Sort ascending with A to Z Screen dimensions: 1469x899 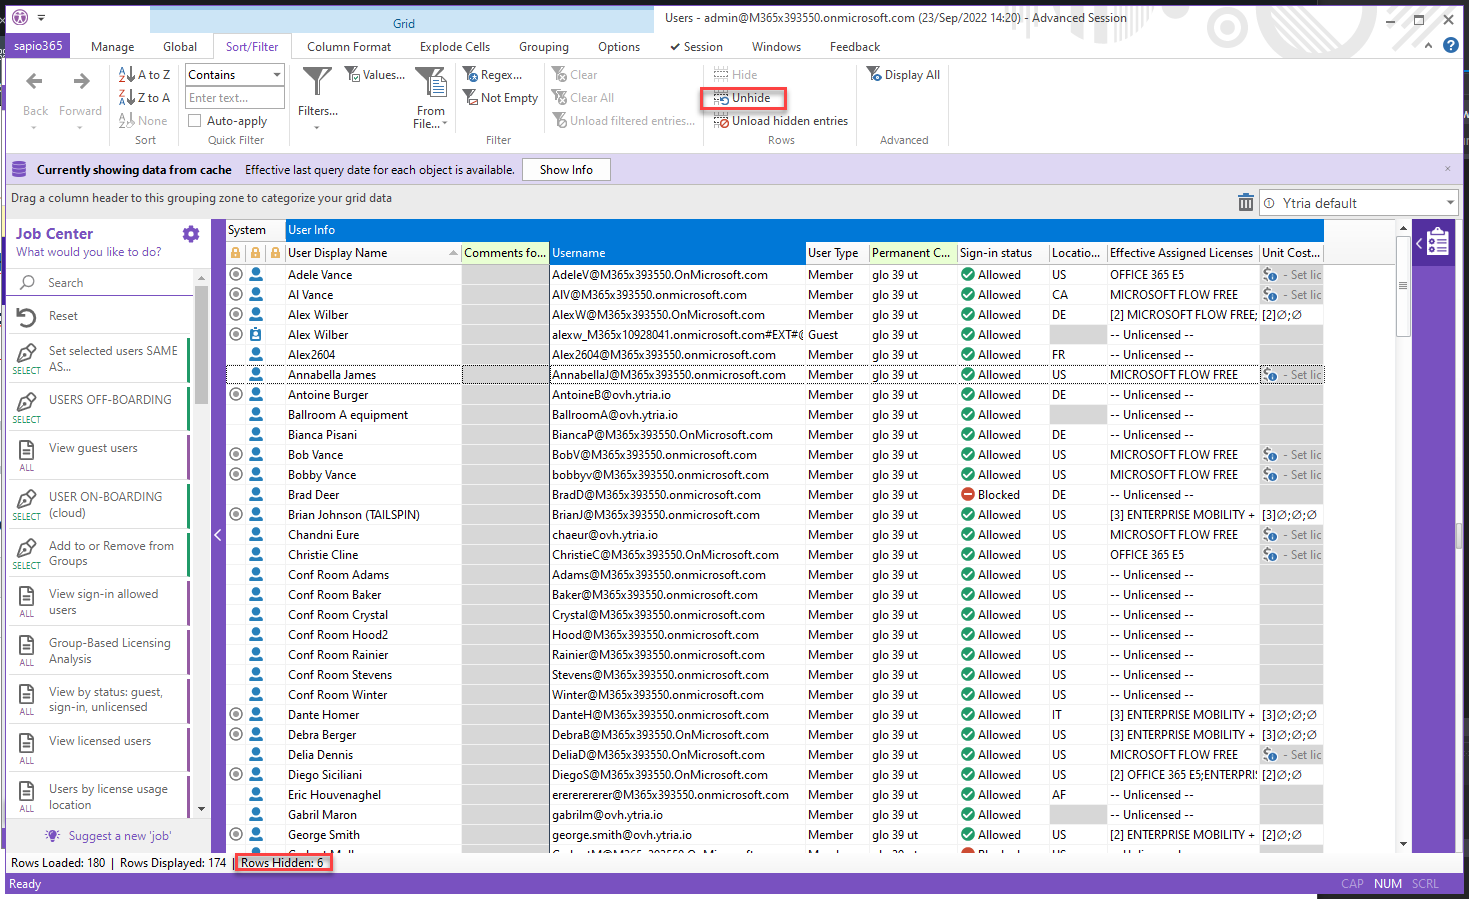coord(145,75)
